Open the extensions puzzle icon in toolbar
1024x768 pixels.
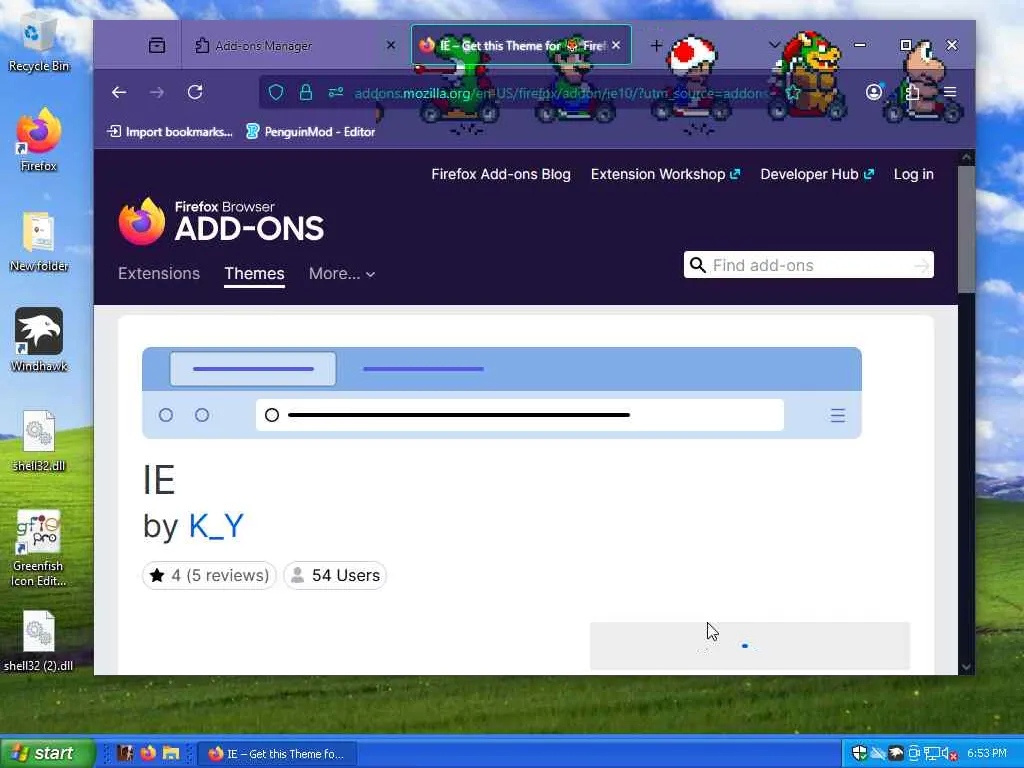coord(912,93)
